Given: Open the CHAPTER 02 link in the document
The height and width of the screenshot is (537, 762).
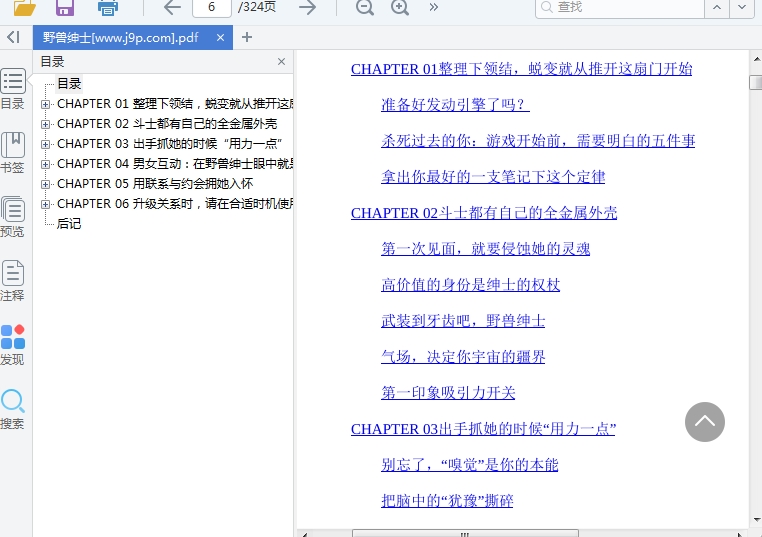Looking at the screenshot, I should pyautogui.click(x=484, y=213).
